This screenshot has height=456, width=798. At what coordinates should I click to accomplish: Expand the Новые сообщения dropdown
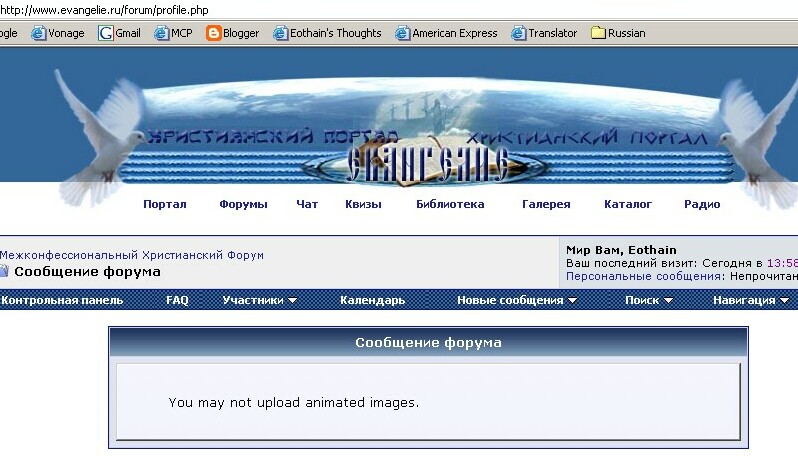(516, 300)
